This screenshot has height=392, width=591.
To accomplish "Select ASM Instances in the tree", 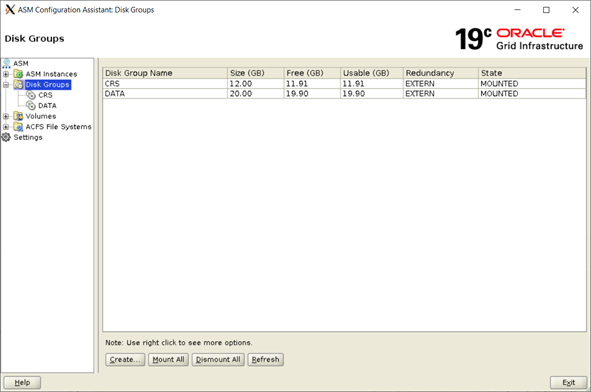I will 51,74.
